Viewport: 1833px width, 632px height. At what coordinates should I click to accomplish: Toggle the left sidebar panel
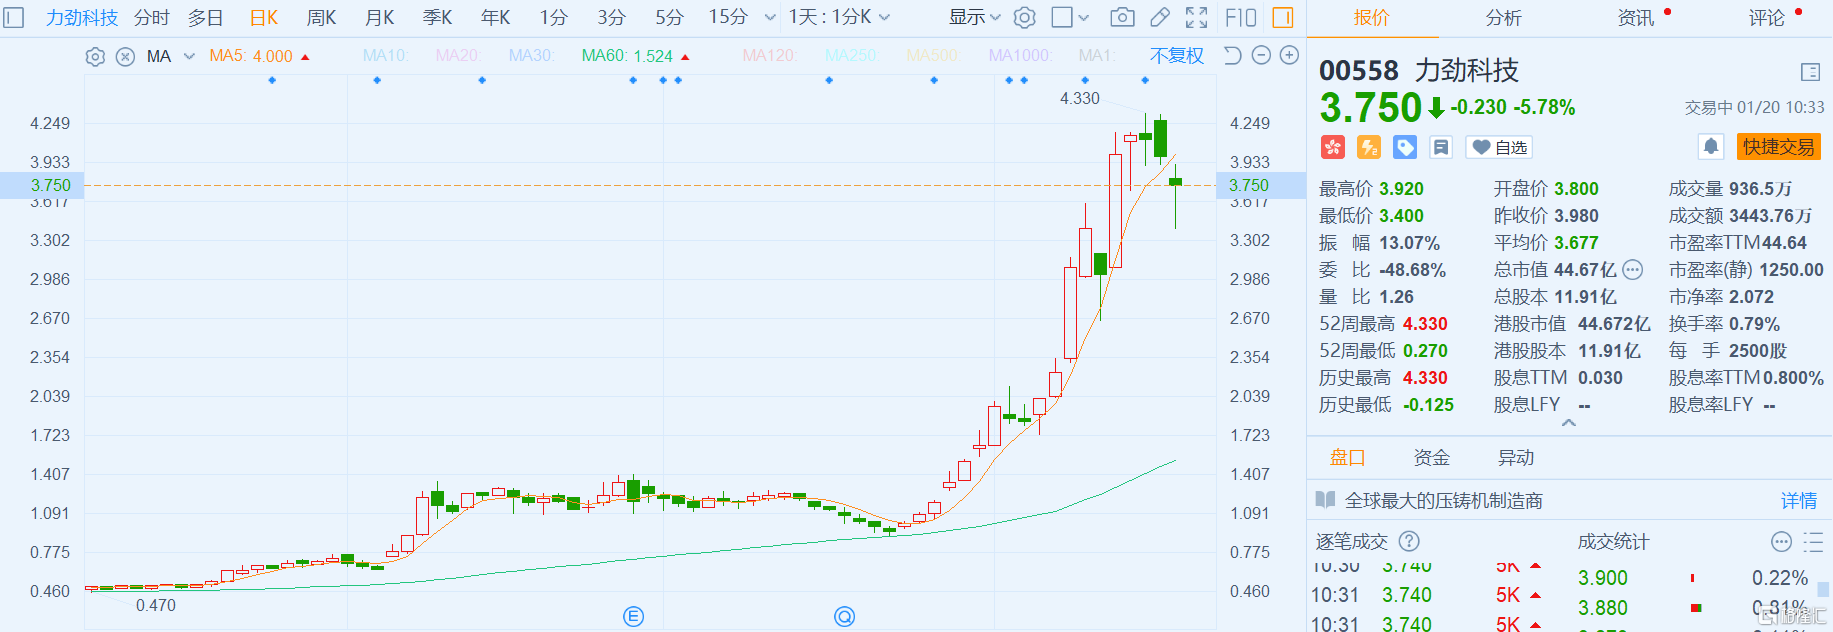pos(14,17)
